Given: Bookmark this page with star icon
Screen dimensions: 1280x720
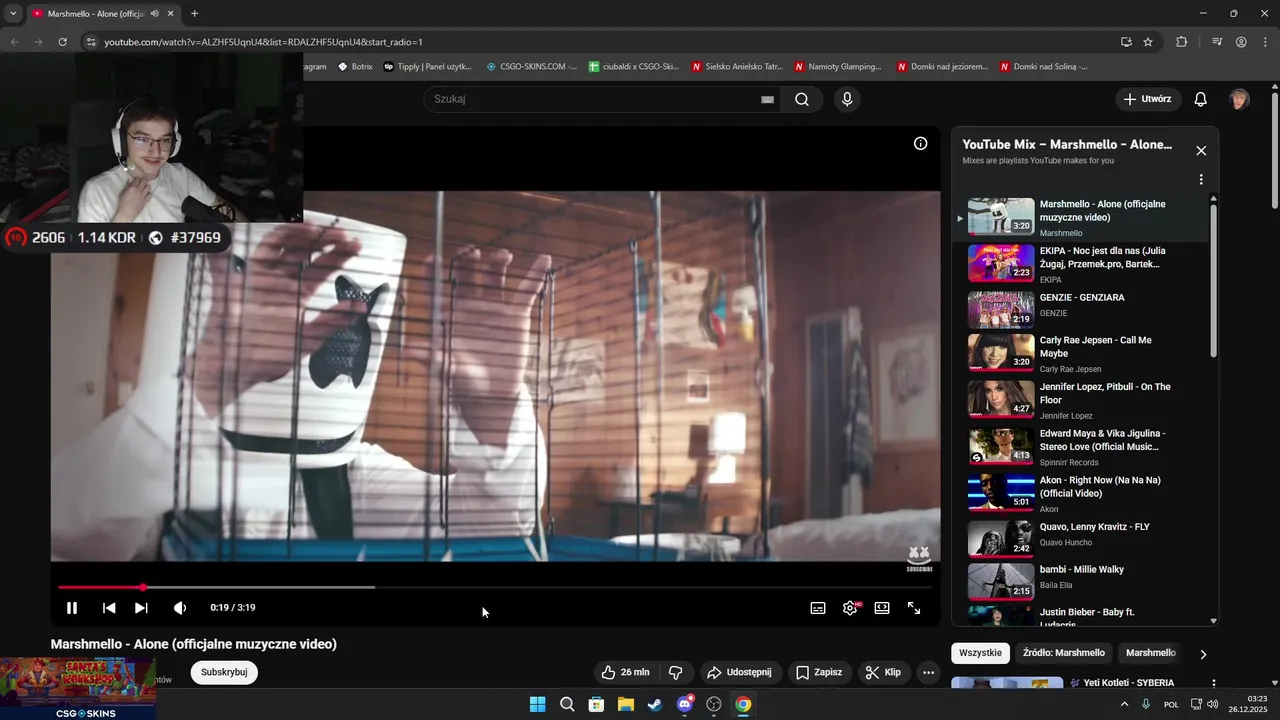Looking at the screenshot, I should click(x=1148, y=42).
